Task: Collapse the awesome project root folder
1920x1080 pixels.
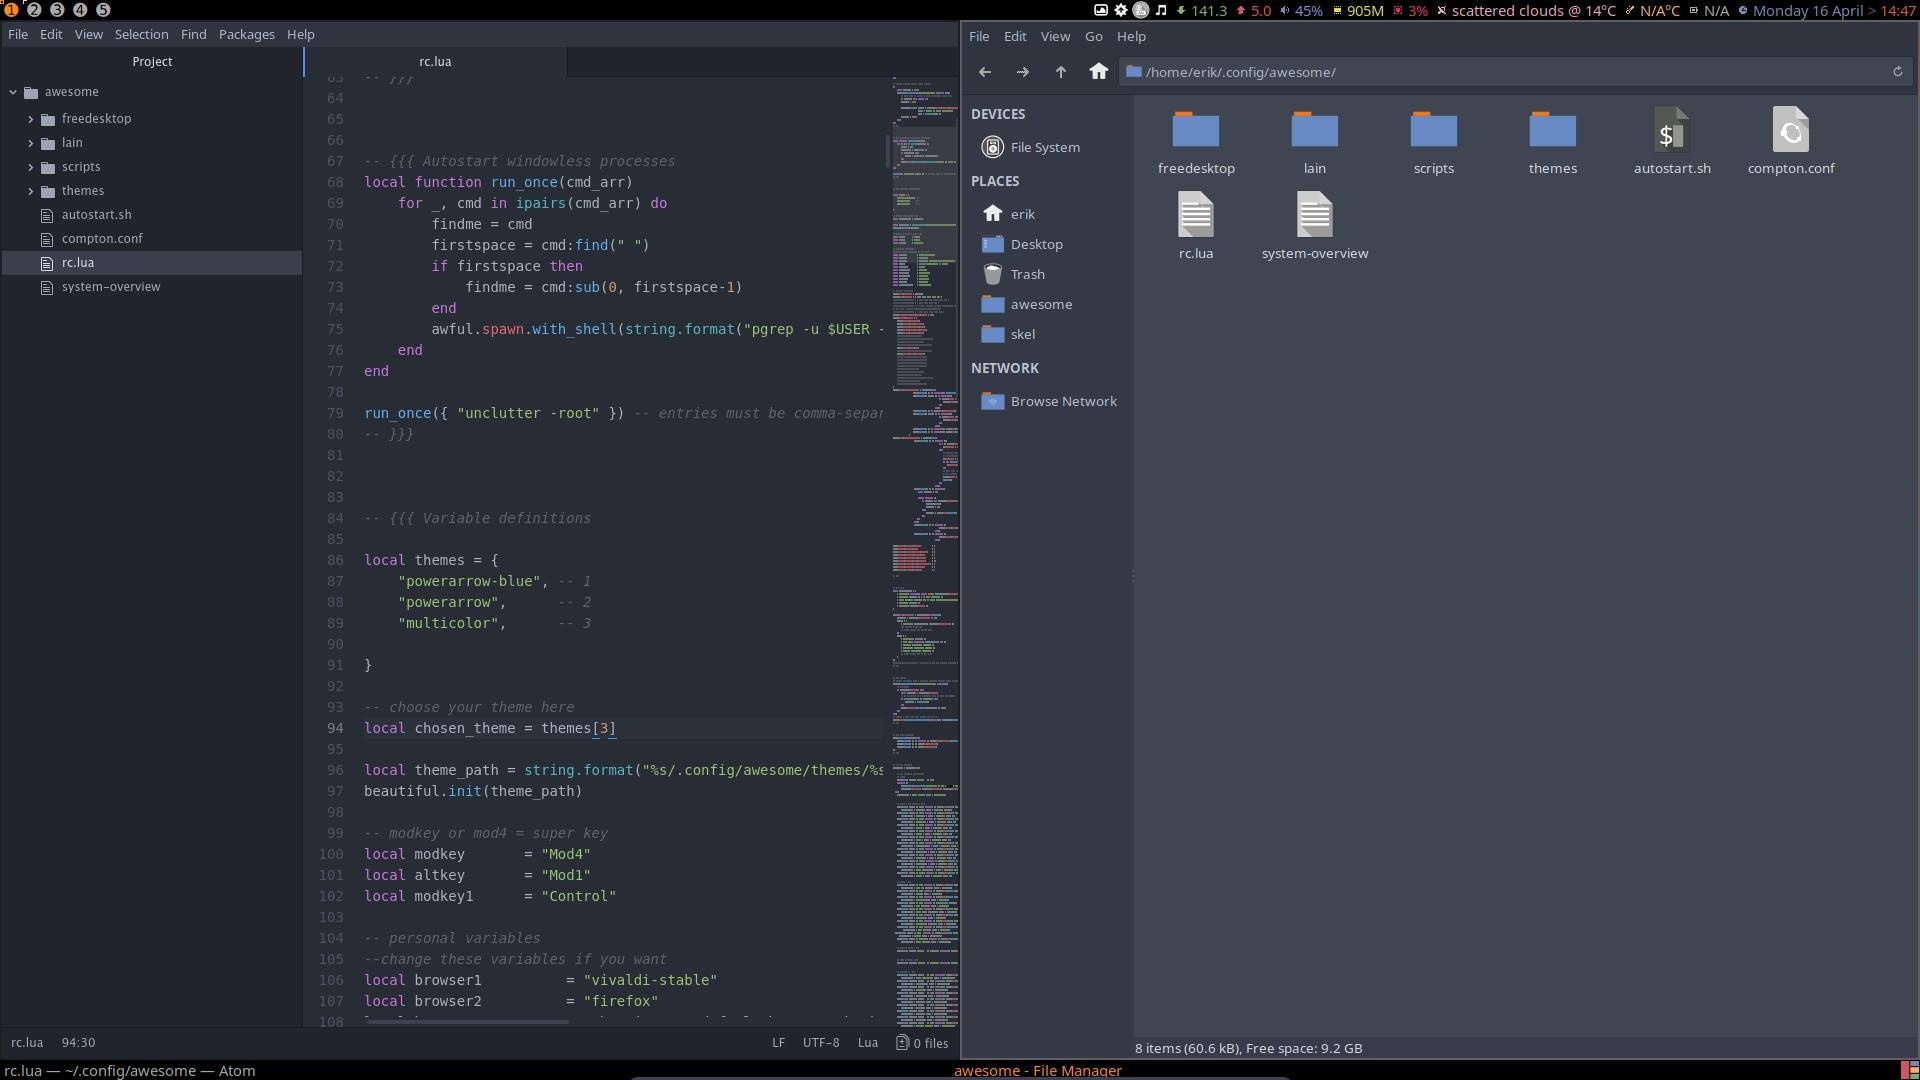Action: (x=13, y=92)
